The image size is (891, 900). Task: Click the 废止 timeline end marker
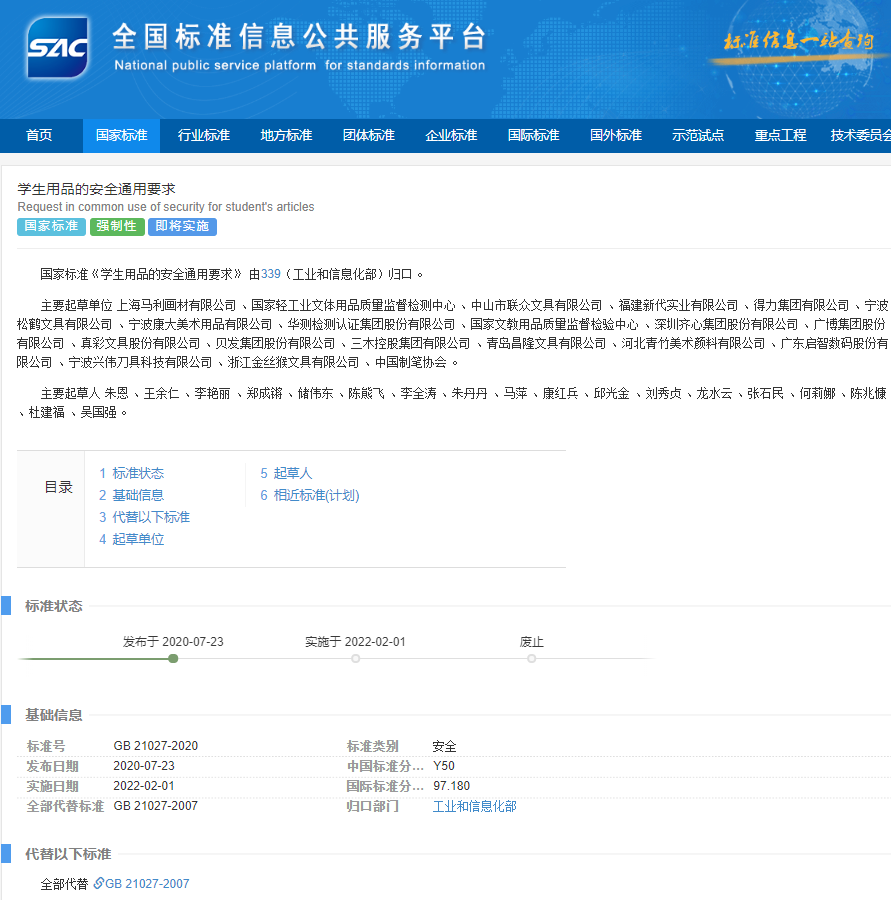[x=531, y=658]
